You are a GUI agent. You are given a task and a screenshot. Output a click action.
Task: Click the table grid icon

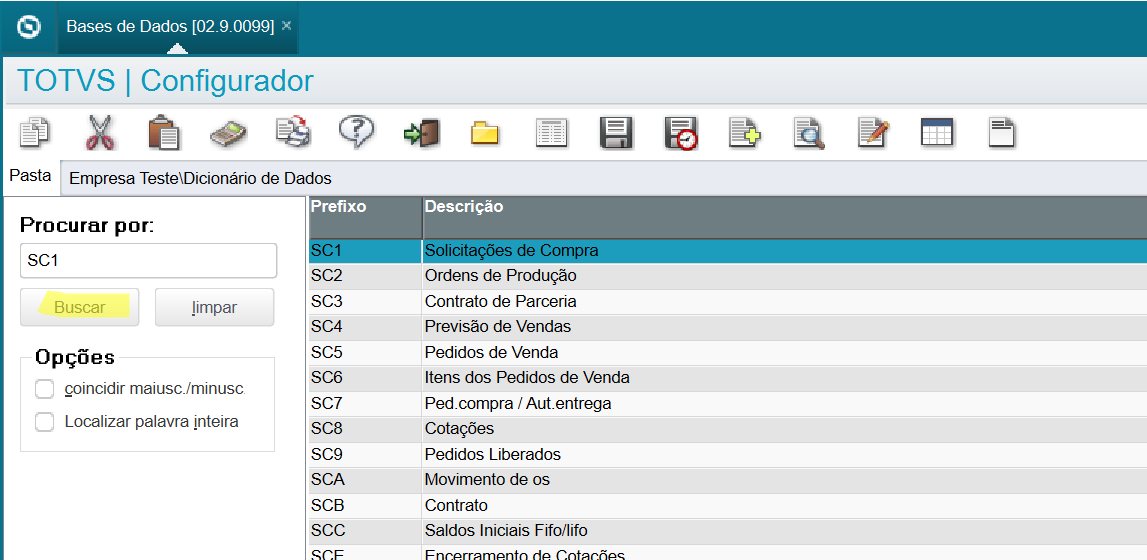[937, 133]
